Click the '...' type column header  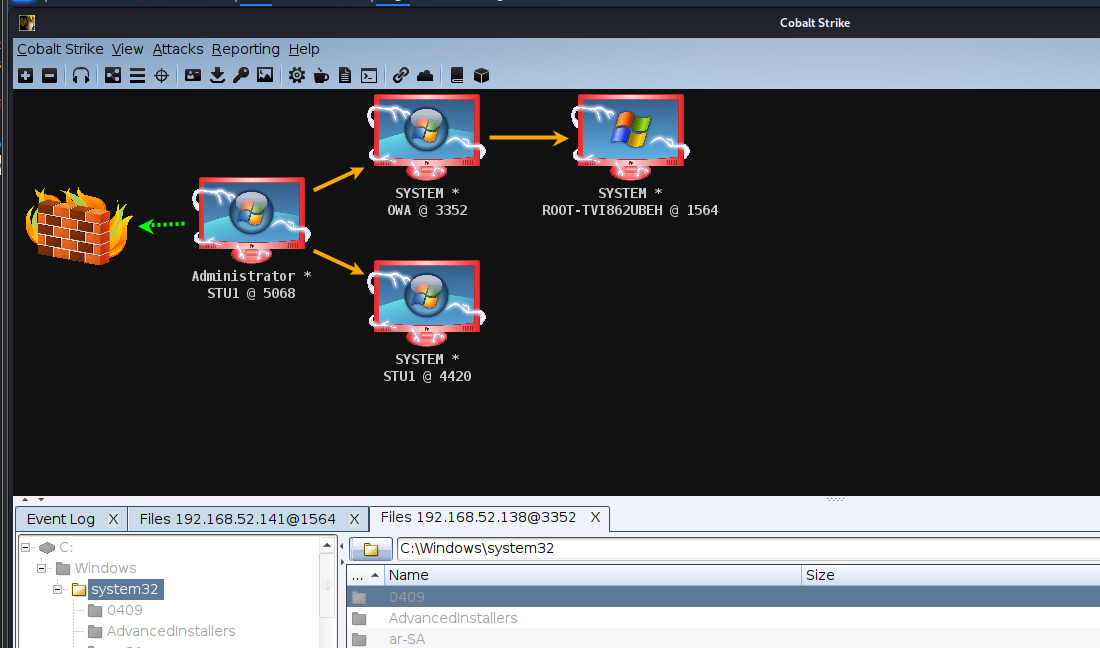tap(365, 575)
